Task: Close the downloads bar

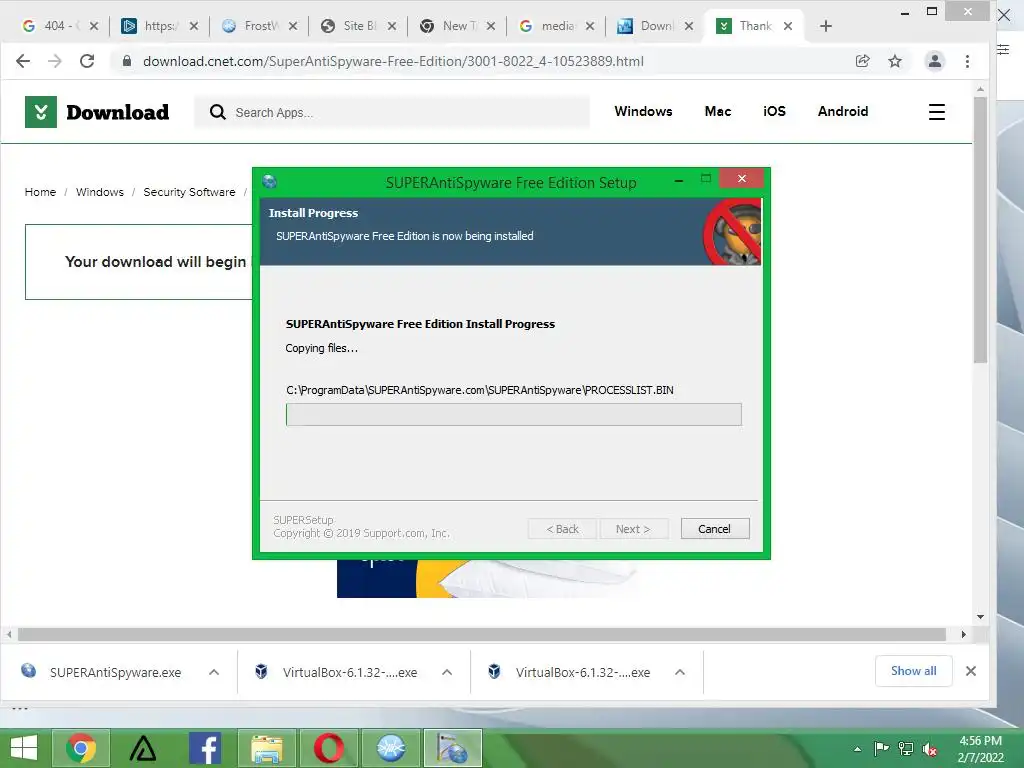Action: 970,671
